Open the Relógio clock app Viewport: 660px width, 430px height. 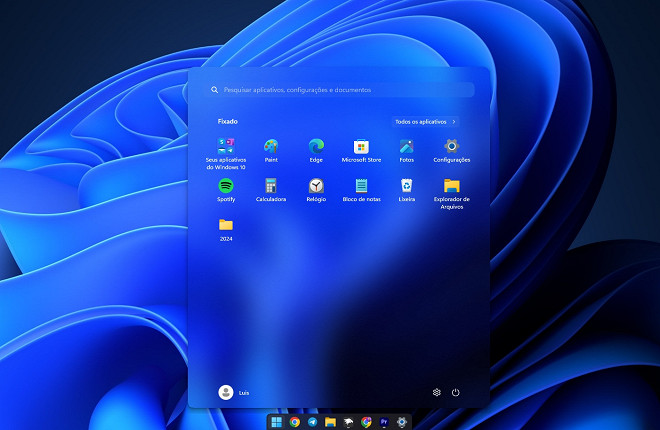pos(316,190)
